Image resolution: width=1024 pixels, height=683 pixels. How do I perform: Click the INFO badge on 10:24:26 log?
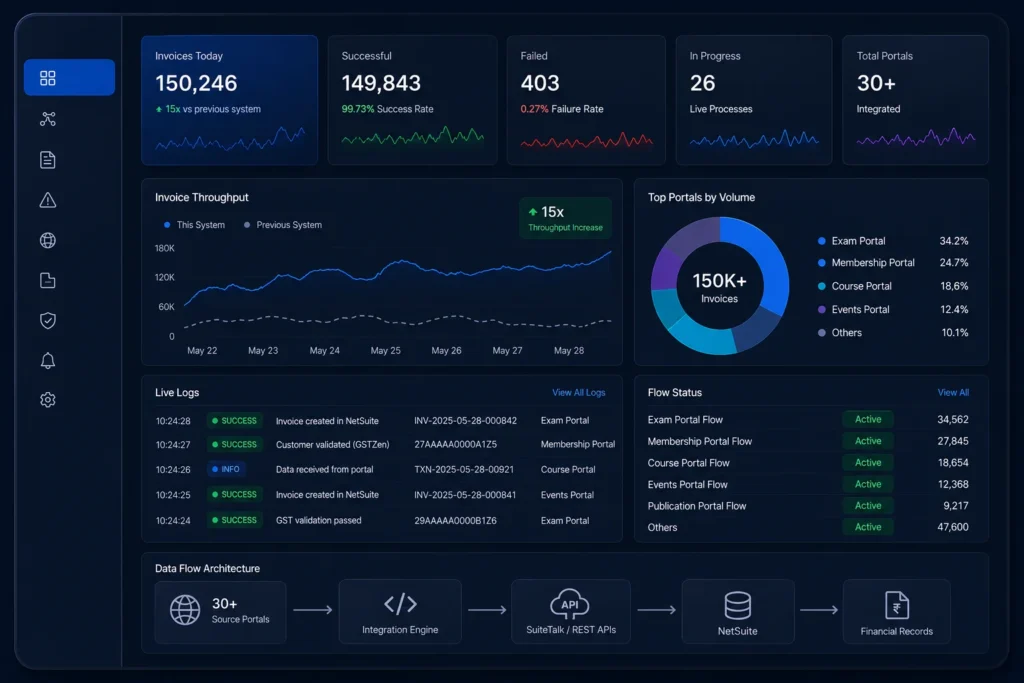(x=226, y=469)
